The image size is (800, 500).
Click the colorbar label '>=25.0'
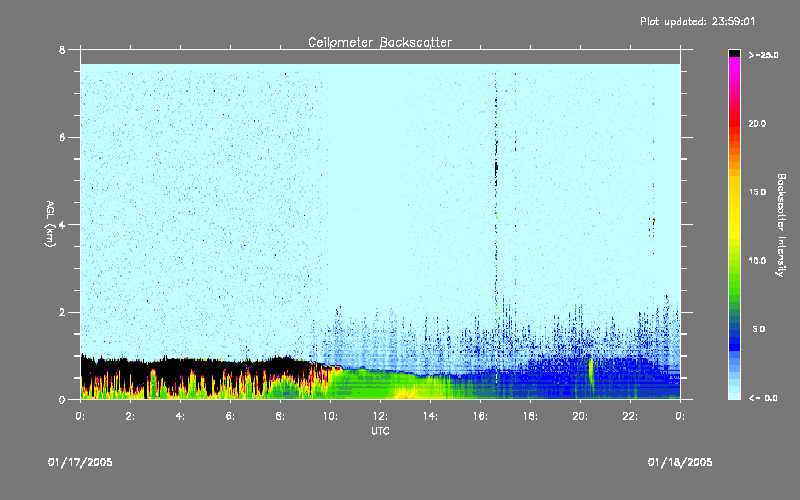pos(763,55)
